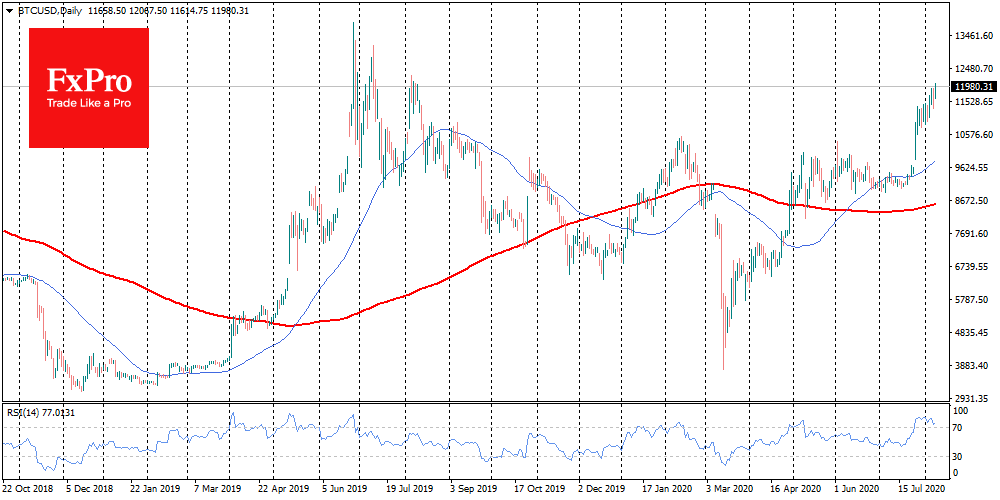Select the 22 Jan 2019 date marker
The image size is (1000, 500).
tap(155, 491)
